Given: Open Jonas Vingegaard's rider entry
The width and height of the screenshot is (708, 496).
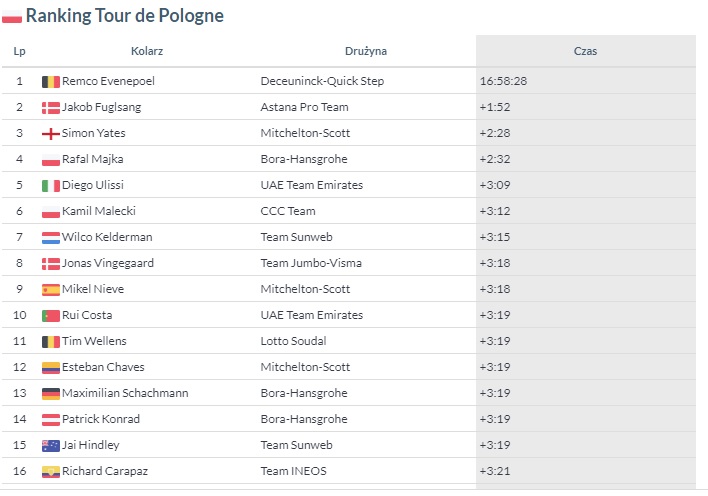Looking at the screenshot, I should coord(108,263).
